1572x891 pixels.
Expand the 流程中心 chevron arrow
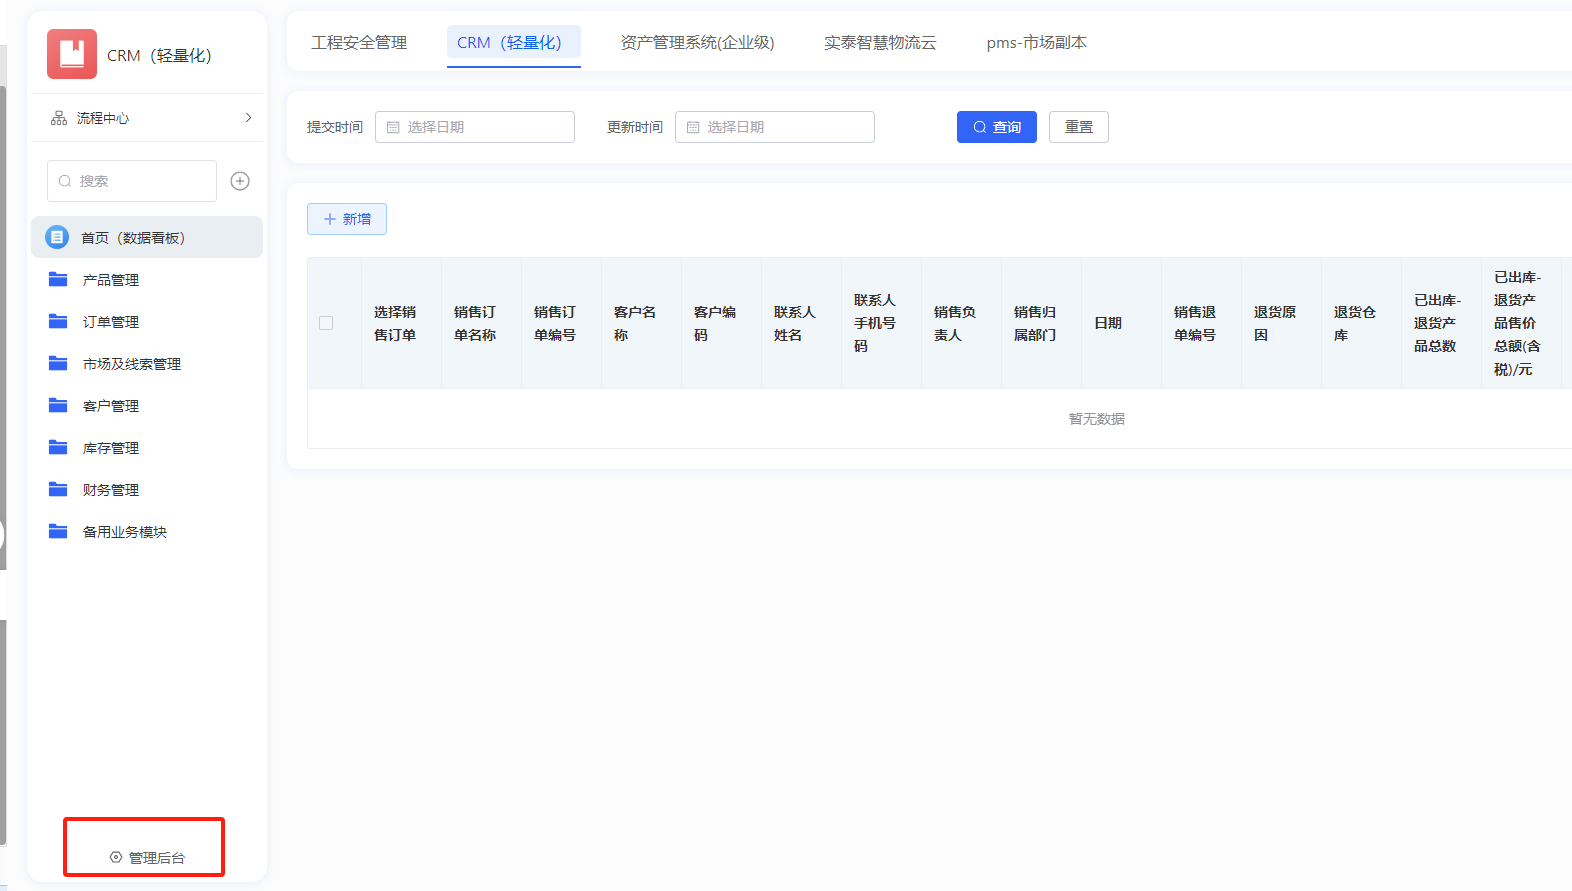click(x=248, y=118)
